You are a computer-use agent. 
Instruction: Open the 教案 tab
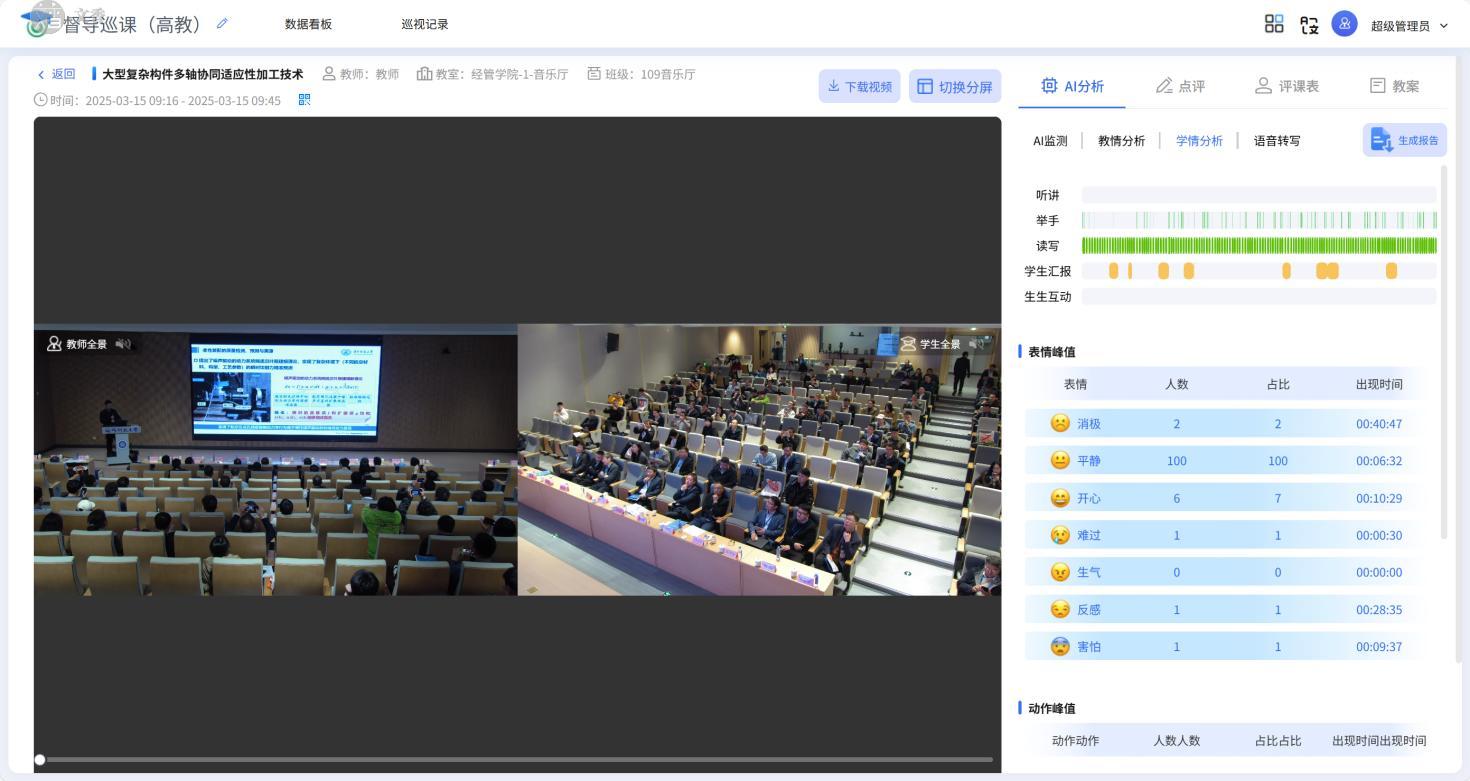coord(1394,86)
